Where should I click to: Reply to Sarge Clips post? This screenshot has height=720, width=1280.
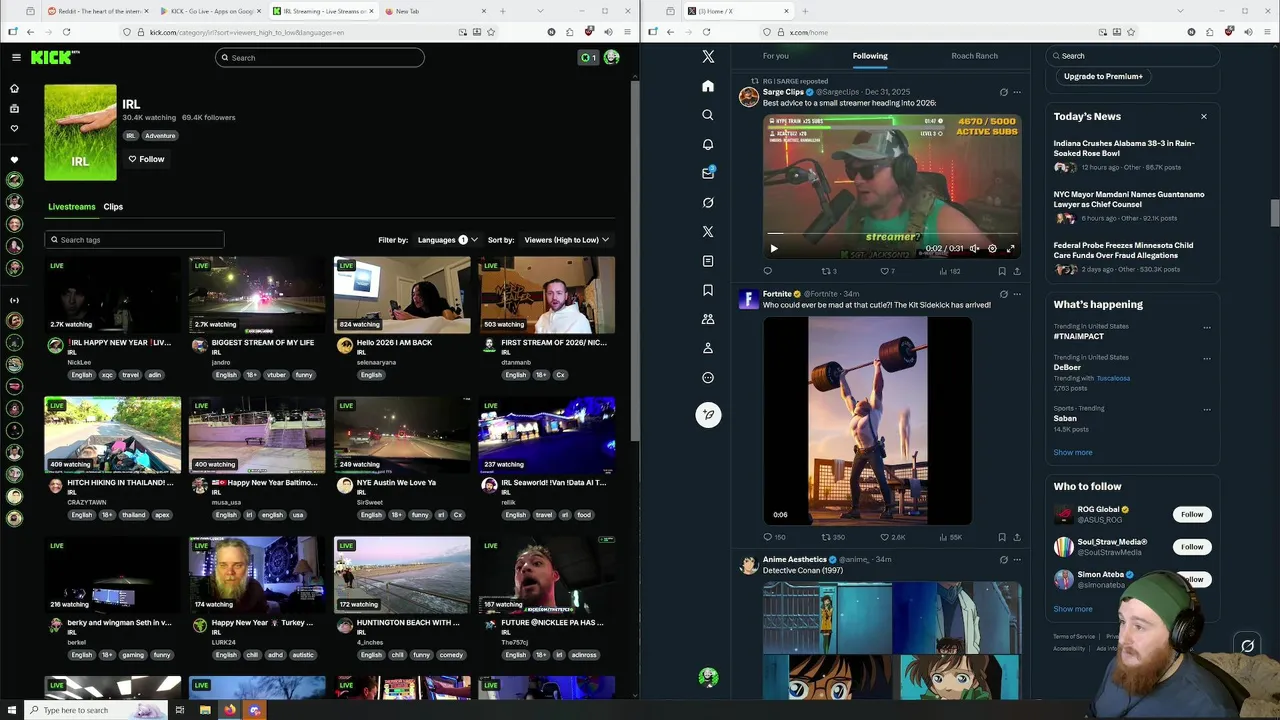click(x=768, y=271)
